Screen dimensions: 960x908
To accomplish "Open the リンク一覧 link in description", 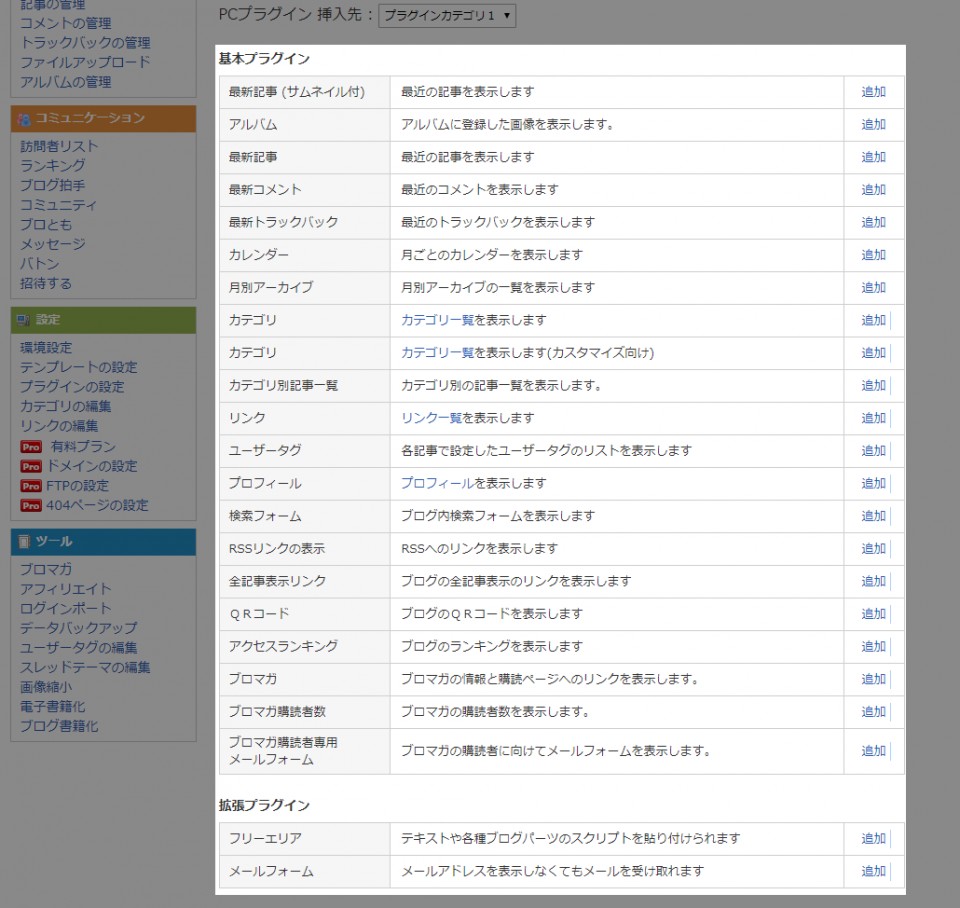I will (x=431, y=418).
